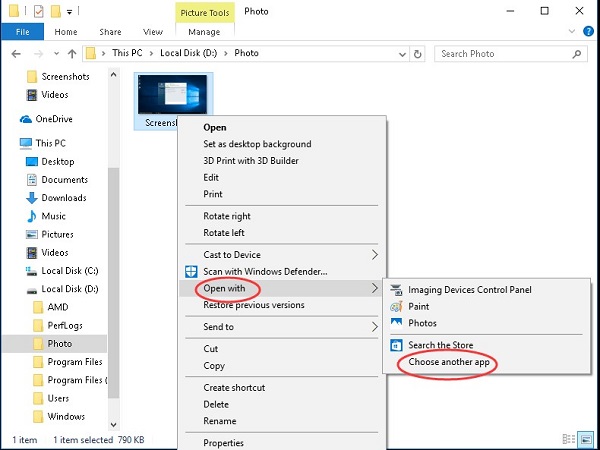Select Imaging Devices Control Panel icon
Screen dimensions: 600x450
coord(397,290)
